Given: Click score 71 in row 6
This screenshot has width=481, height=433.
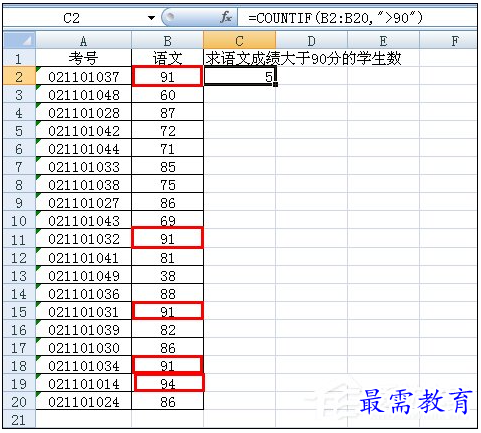Looking at the screenshot, I should pyautogui.click(x=167, y=149).
